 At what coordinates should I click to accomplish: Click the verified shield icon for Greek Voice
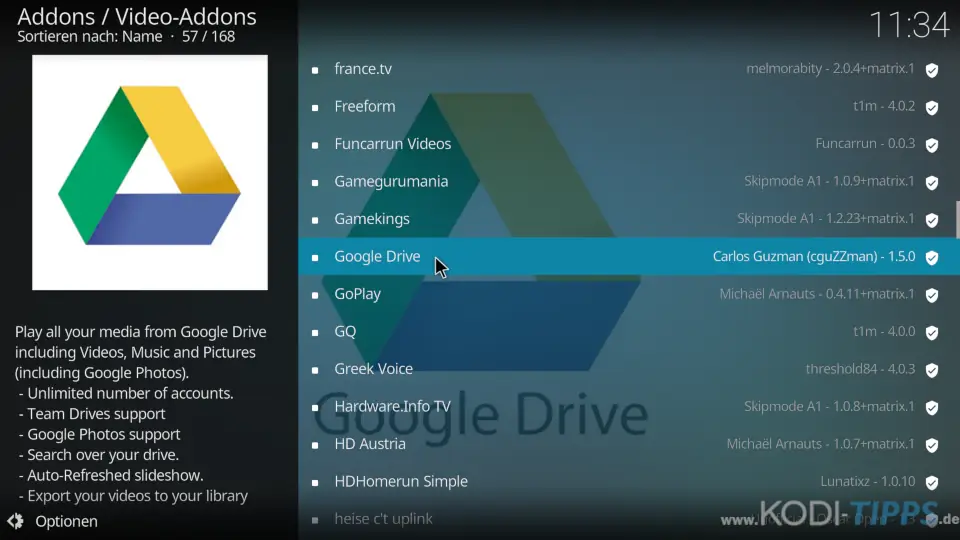[x=932, y=370]
